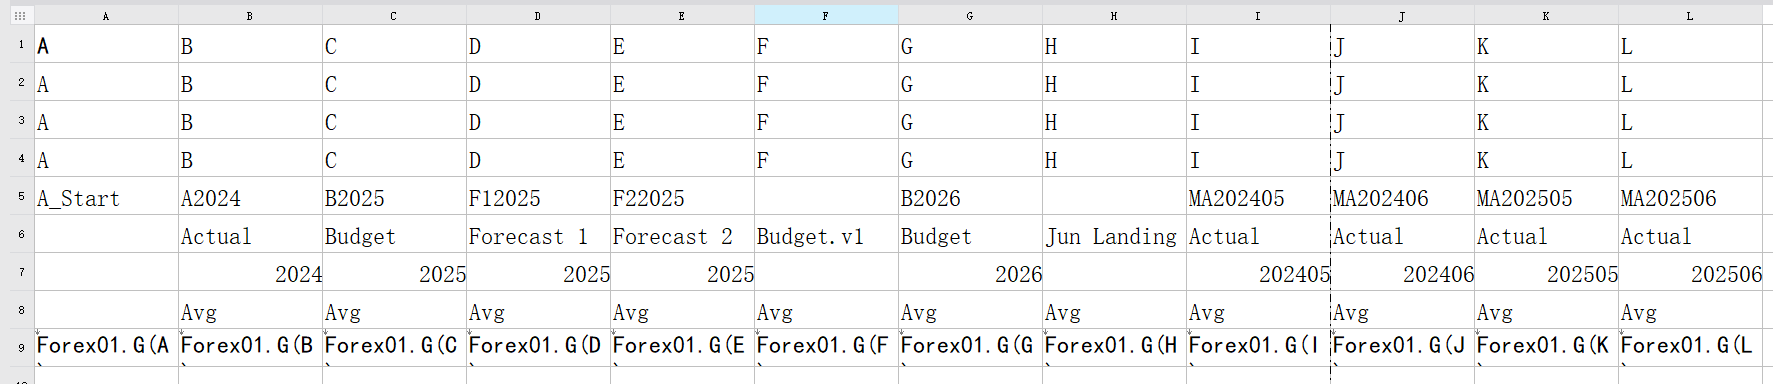This screenshot has height=384, width=1773.
Task: Click the Forex01.G(A cell
Action: point(106,347)
